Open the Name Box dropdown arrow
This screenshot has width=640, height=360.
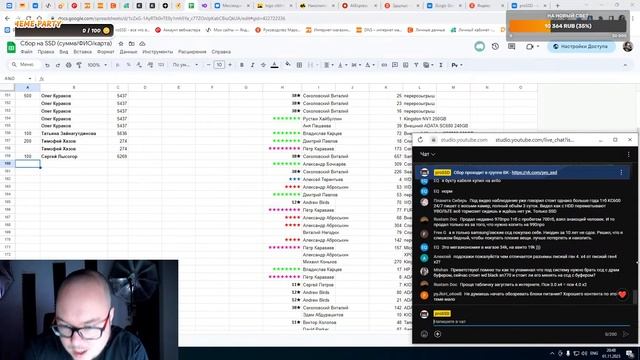[29, 78]
